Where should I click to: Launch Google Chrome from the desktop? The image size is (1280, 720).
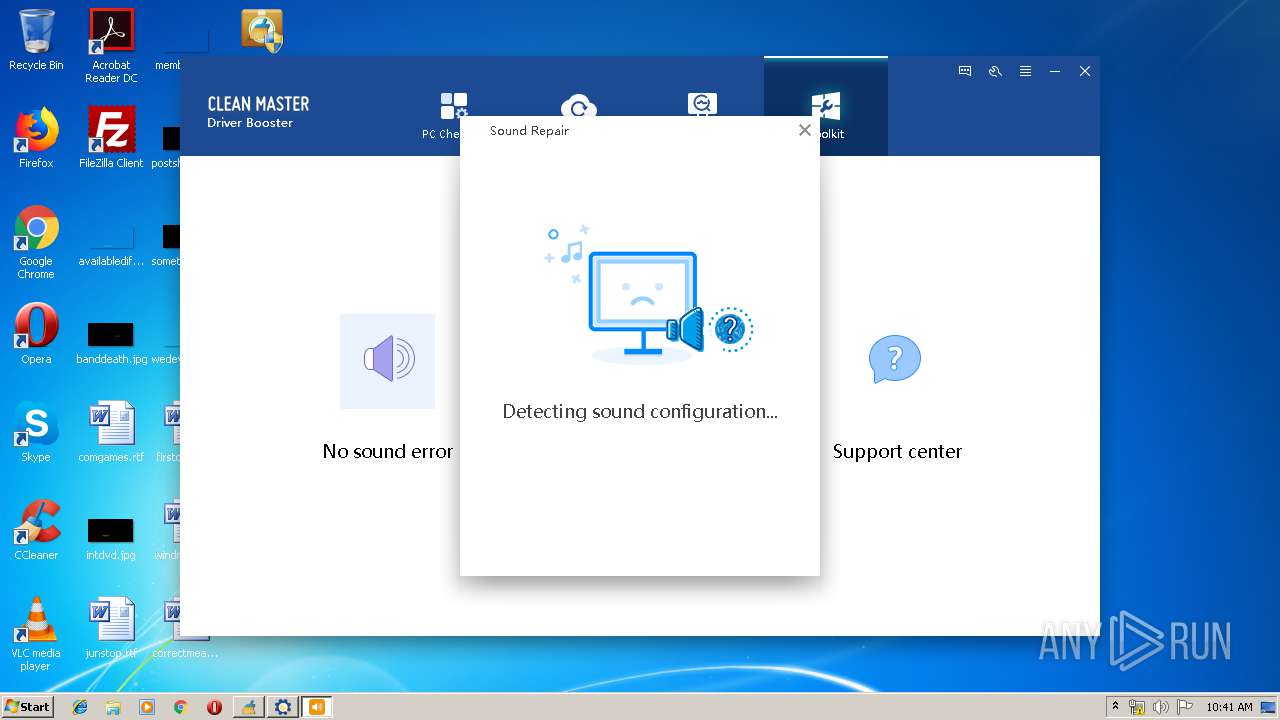(36, 242)
